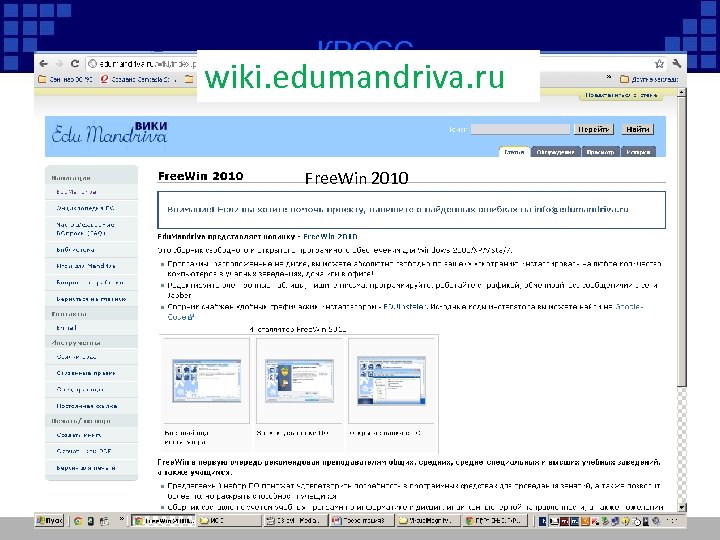Image resolution: width=720 pixels, height=540 pixels.
Task: Switch to the История tab
Action: coord(638,152)
